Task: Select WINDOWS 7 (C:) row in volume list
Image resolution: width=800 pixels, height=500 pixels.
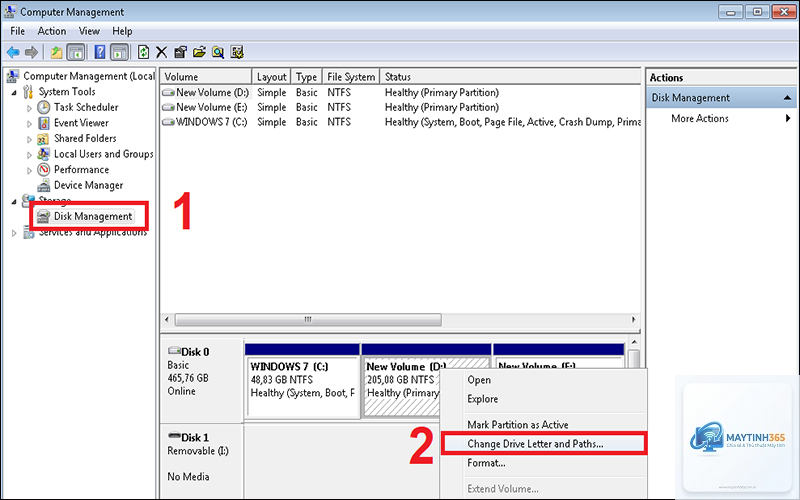Action: coord(401,122)
